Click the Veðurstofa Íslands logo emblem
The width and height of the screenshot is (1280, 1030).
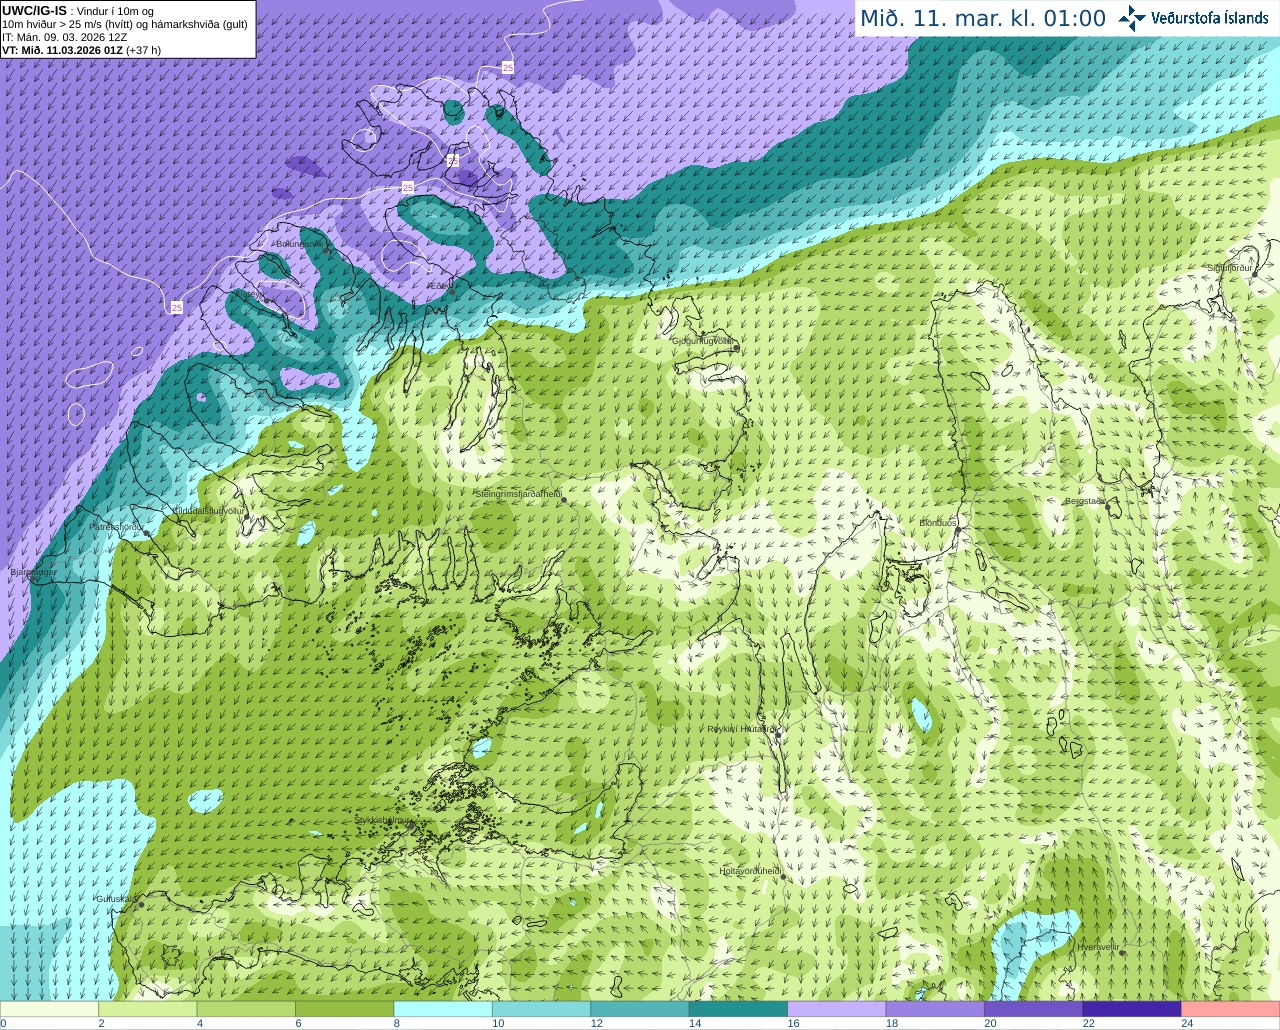1132,17
